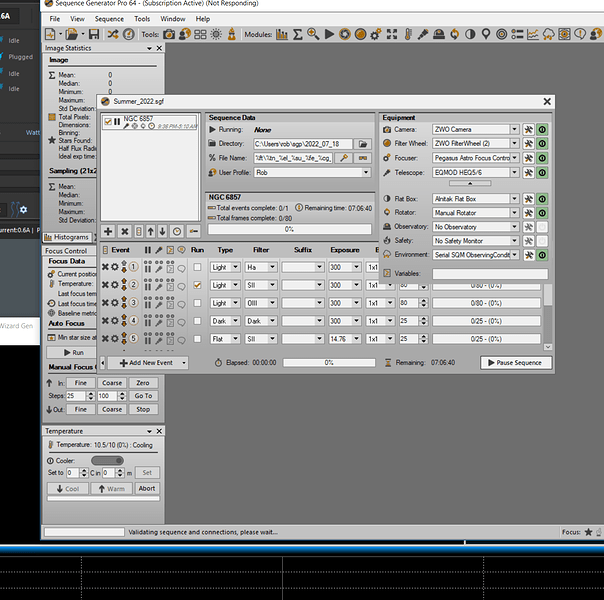Click the location pin module icon

click(486, 34)
